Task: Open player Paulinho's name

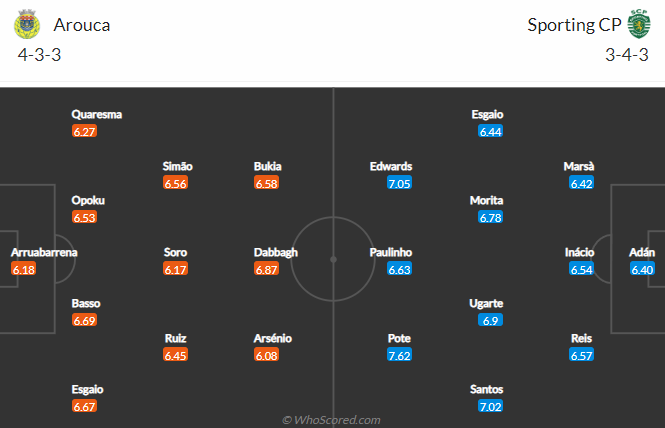Action: click(391, 252)
